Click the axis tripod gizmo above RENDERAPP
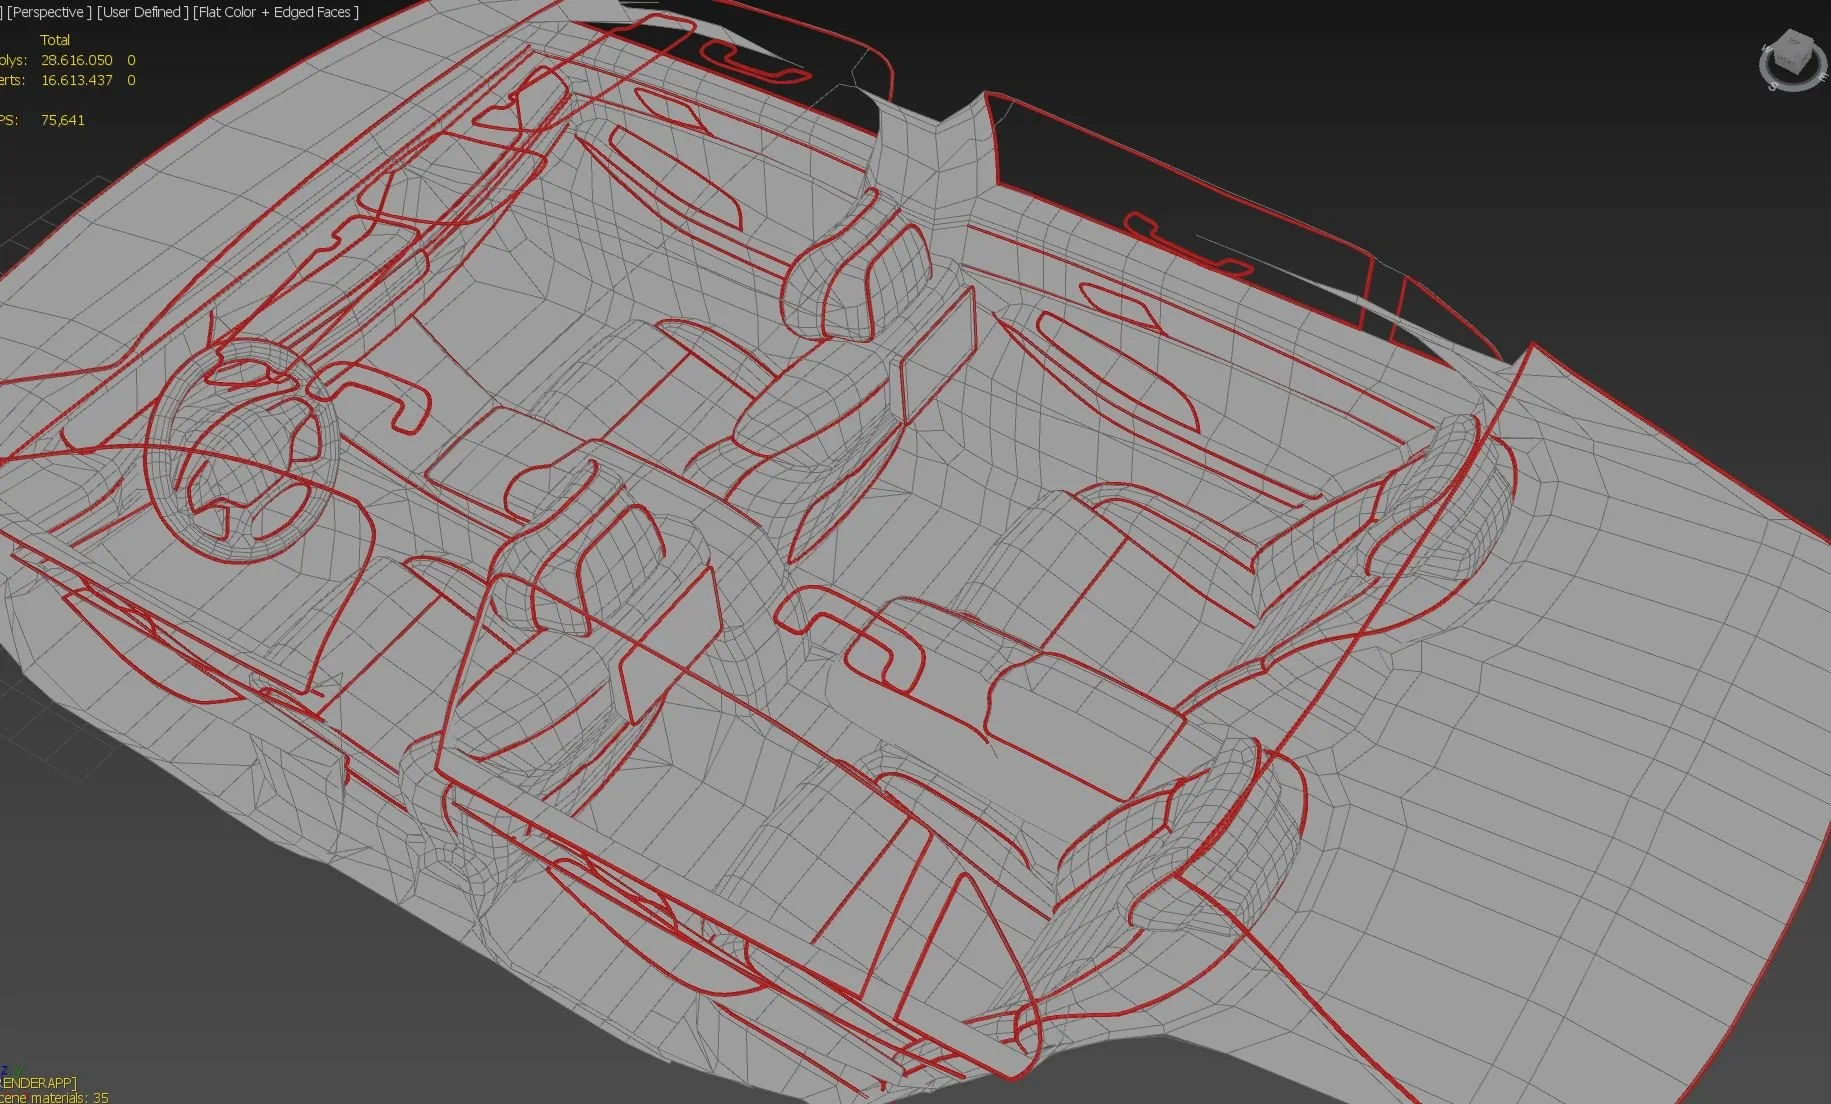Viewport: 1831px width, 1104px height. [x=11, y=1070]
